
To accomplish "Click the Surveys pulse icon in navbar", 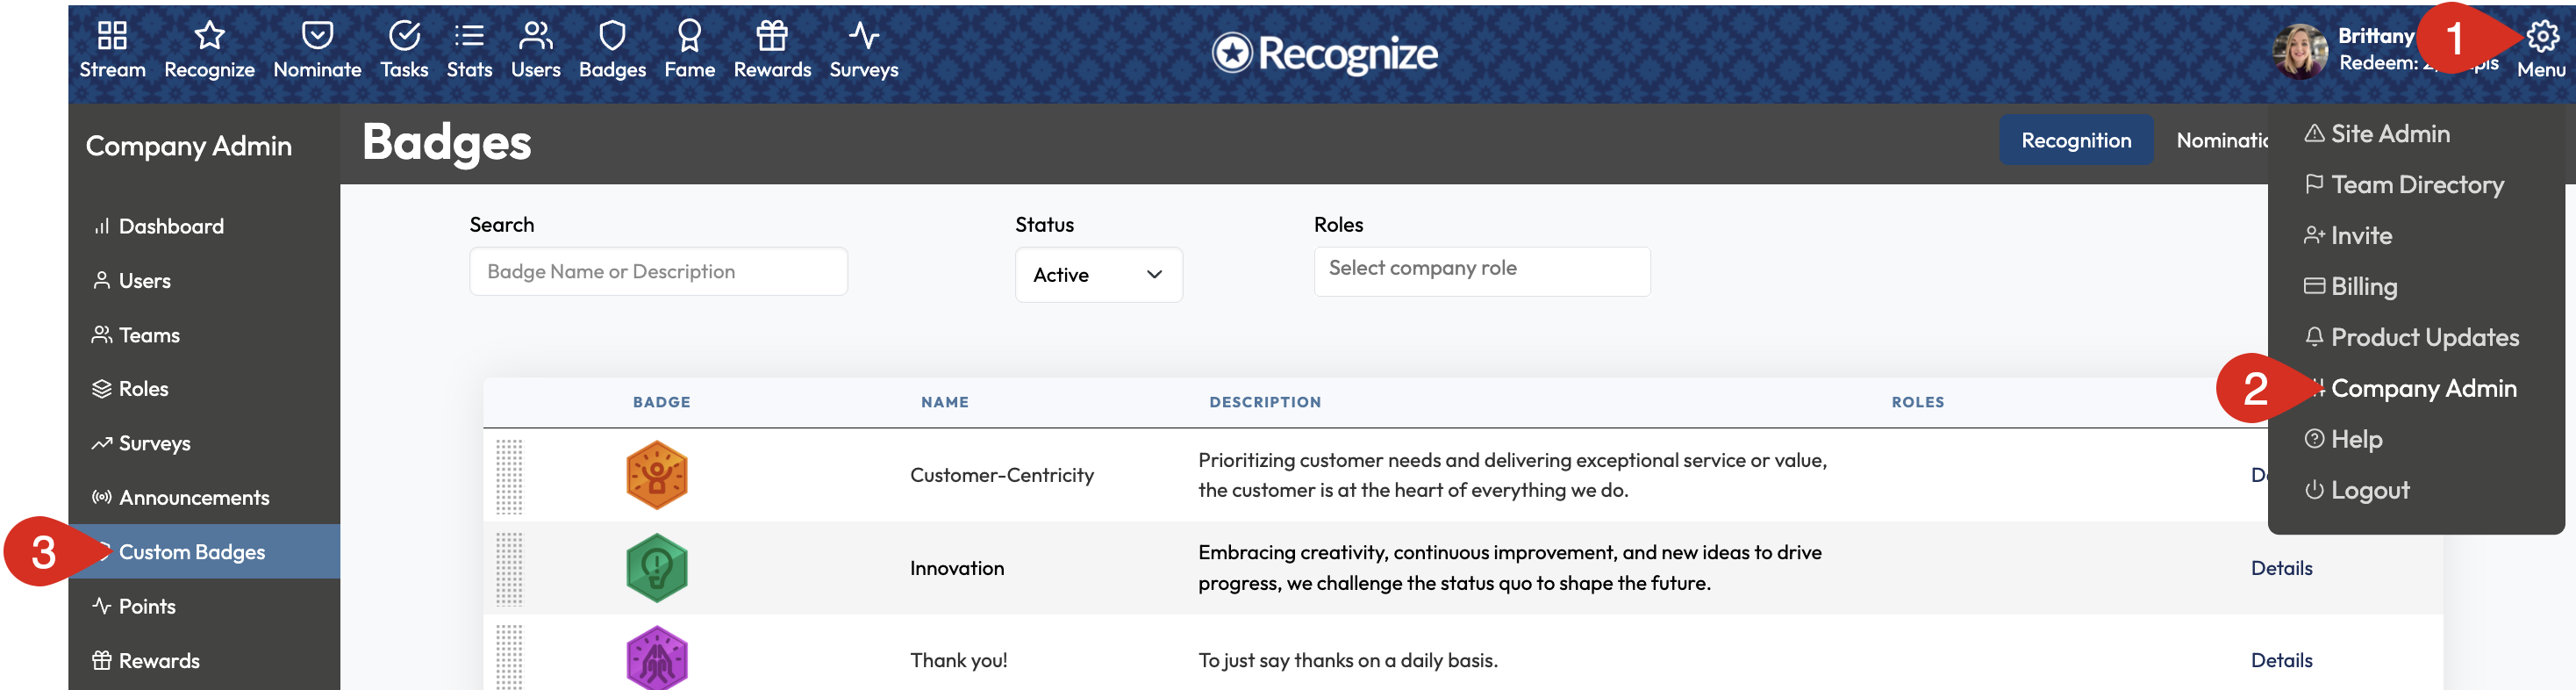I will pos(863,36).
